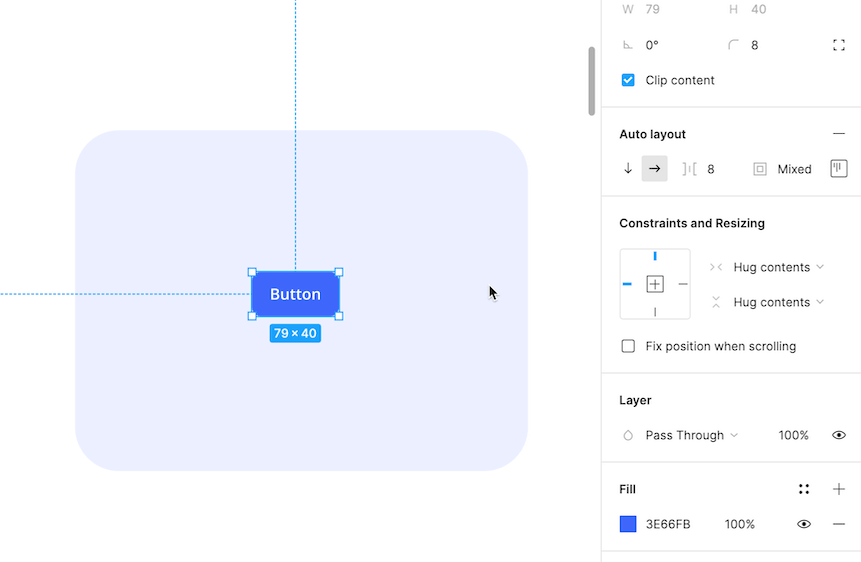Click the Mixed padding value field
Screen dimensions: 861x562
(x=794, y=169)
